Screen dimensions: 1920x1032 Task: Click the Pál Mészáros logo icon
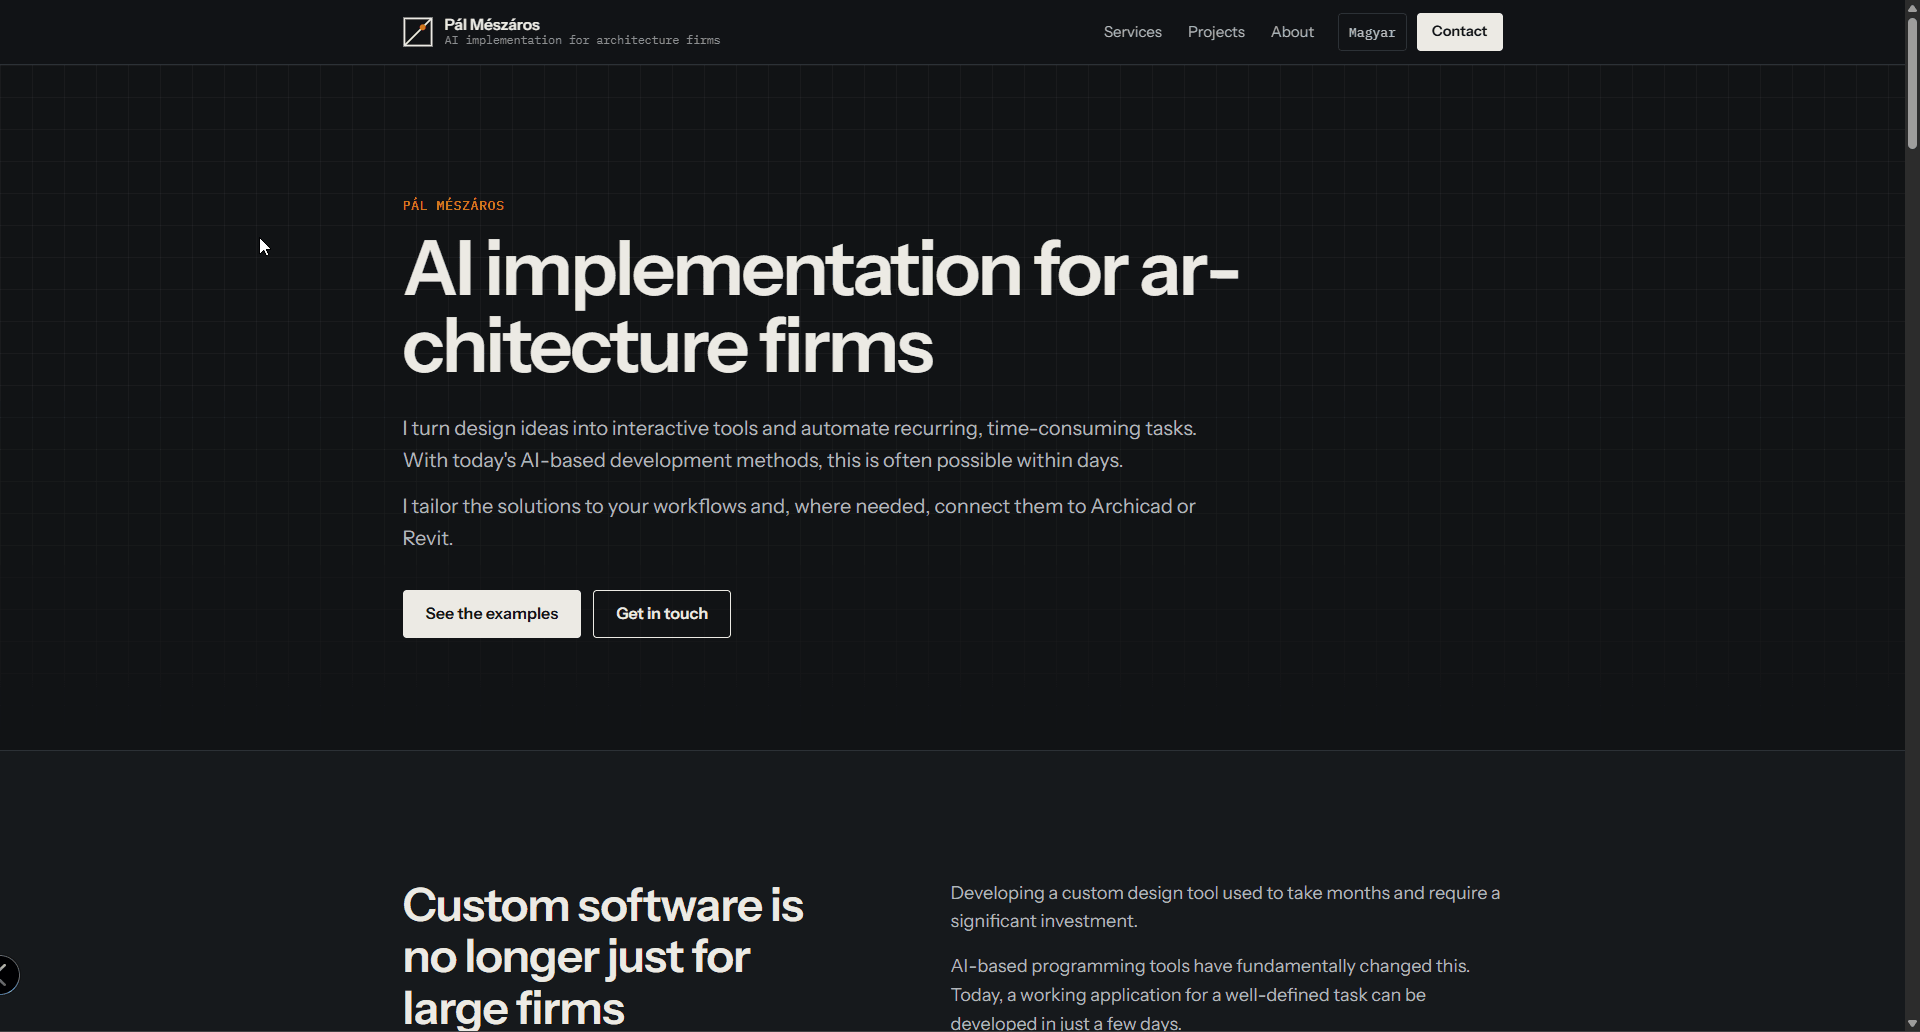coord(418,32)
